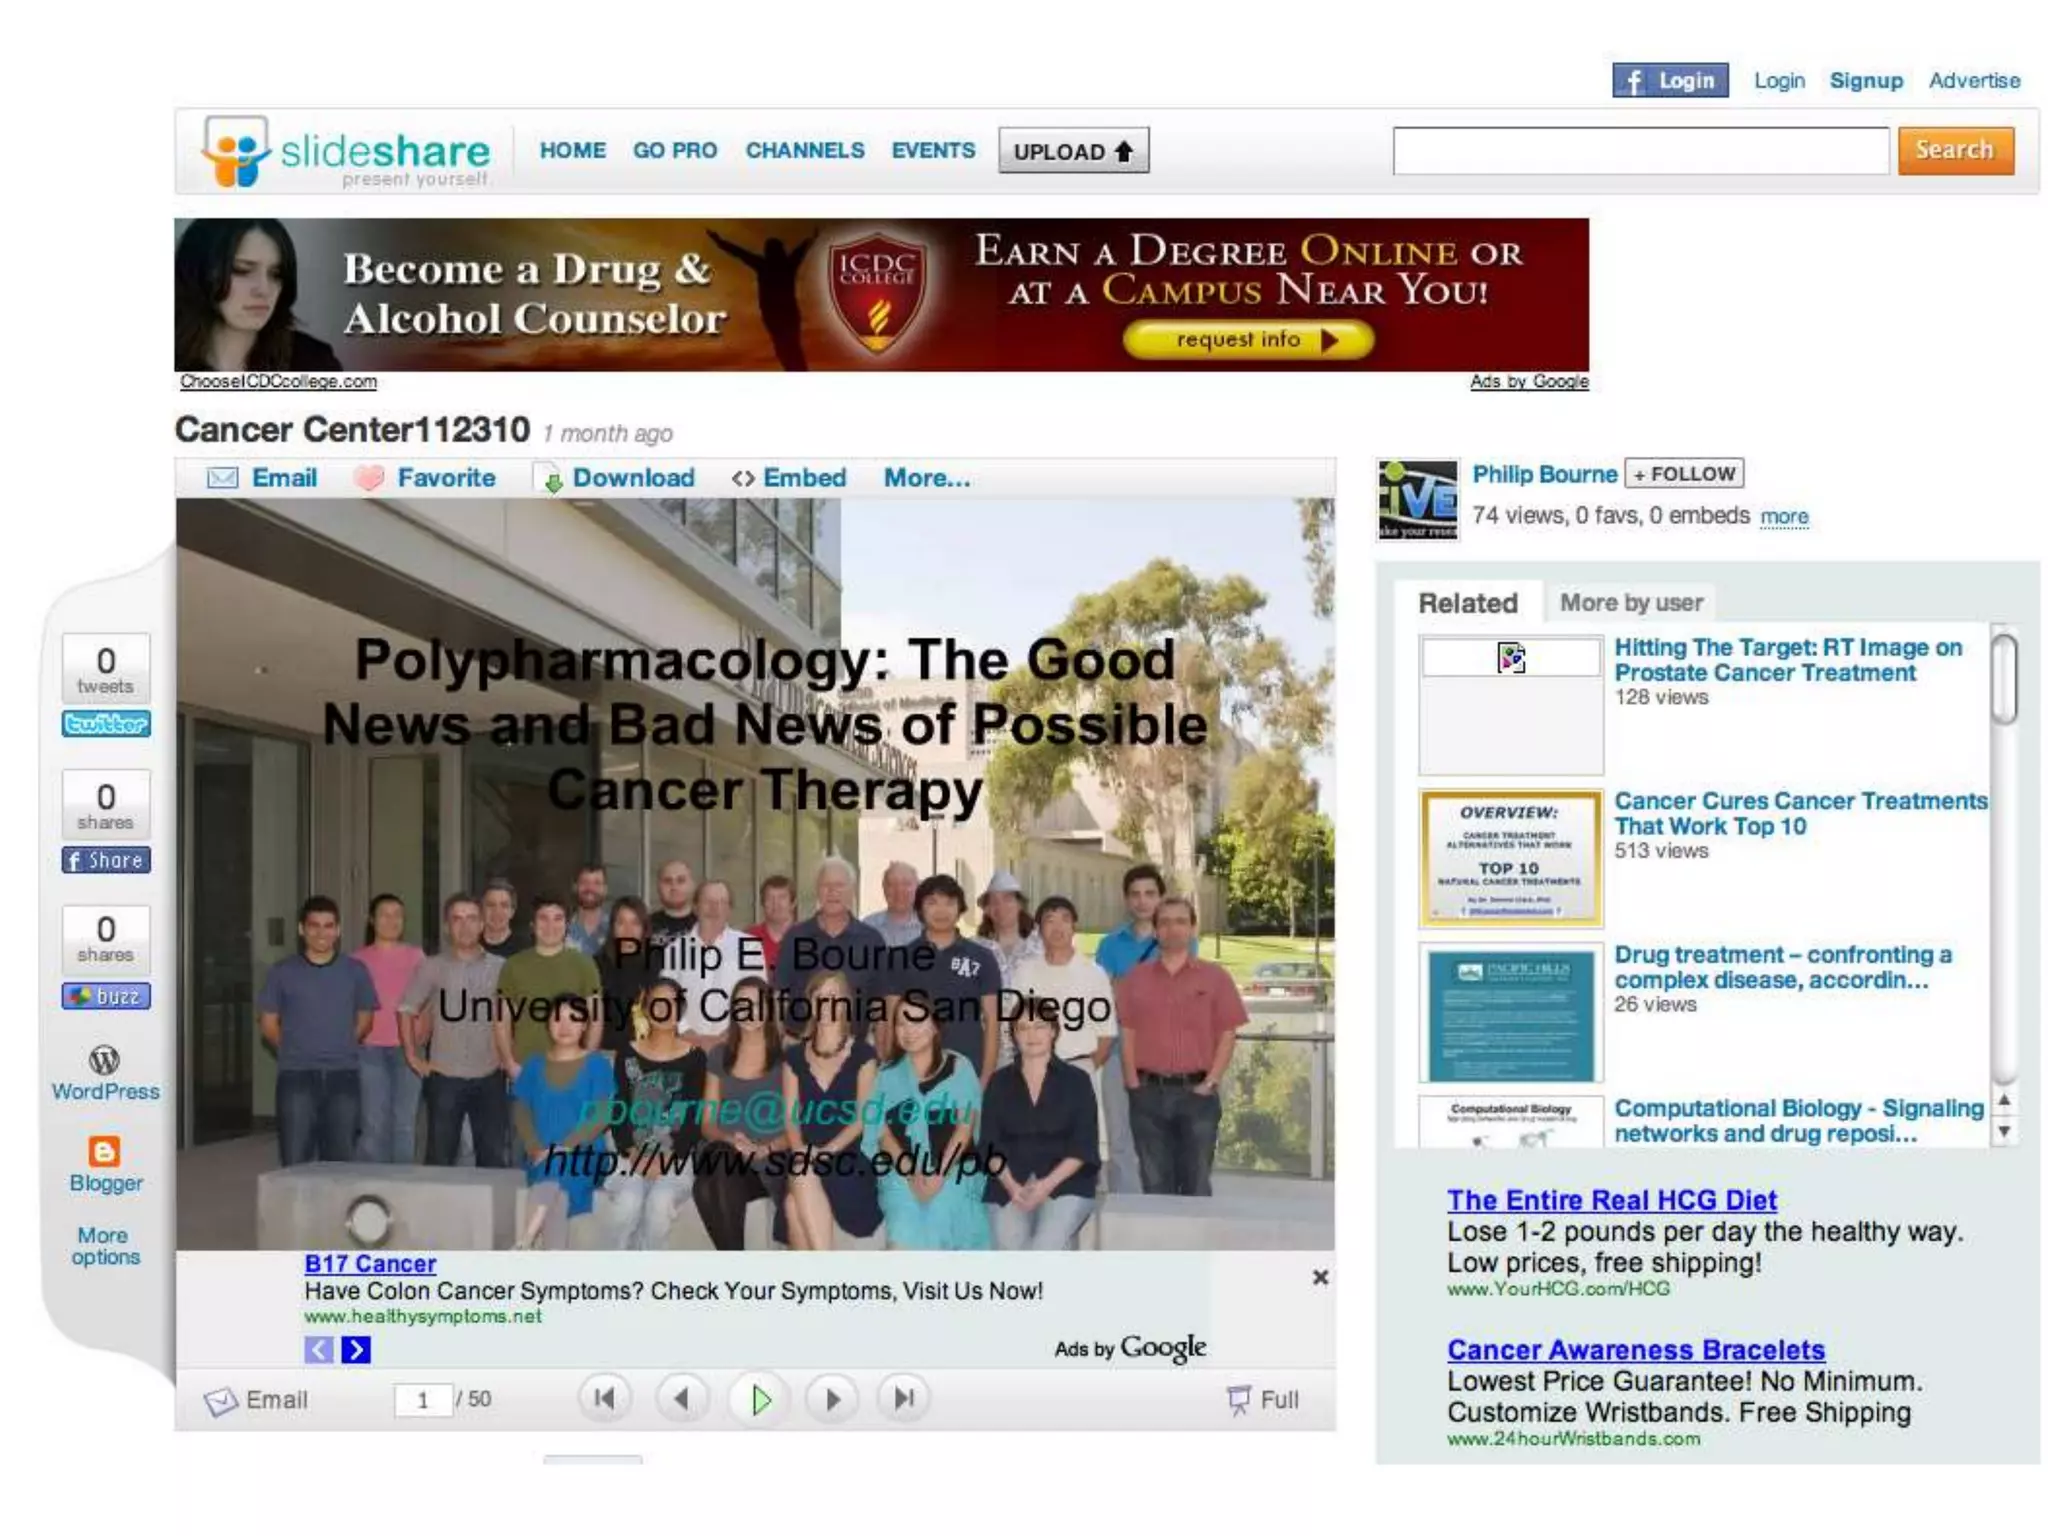This screenshot has width=2048, height=1536.
Task: Skip to the last slide
Action: (904, 1399)
